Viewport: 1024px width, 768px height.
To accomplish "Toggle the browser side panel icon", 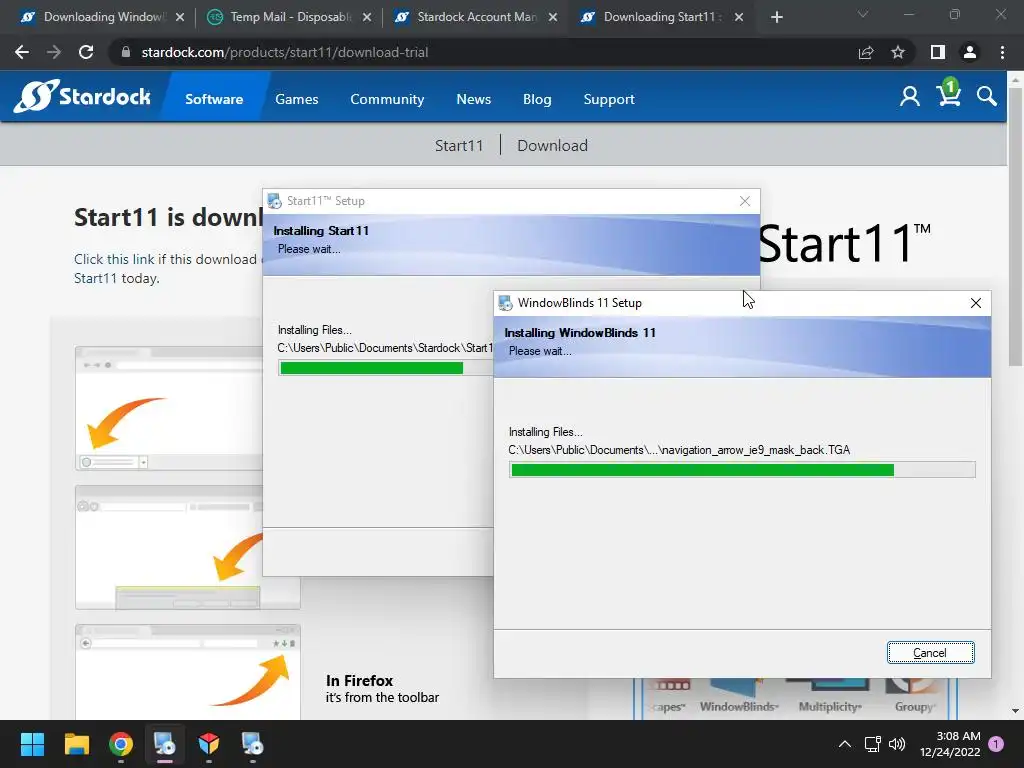I will click(x=938, y=52).
